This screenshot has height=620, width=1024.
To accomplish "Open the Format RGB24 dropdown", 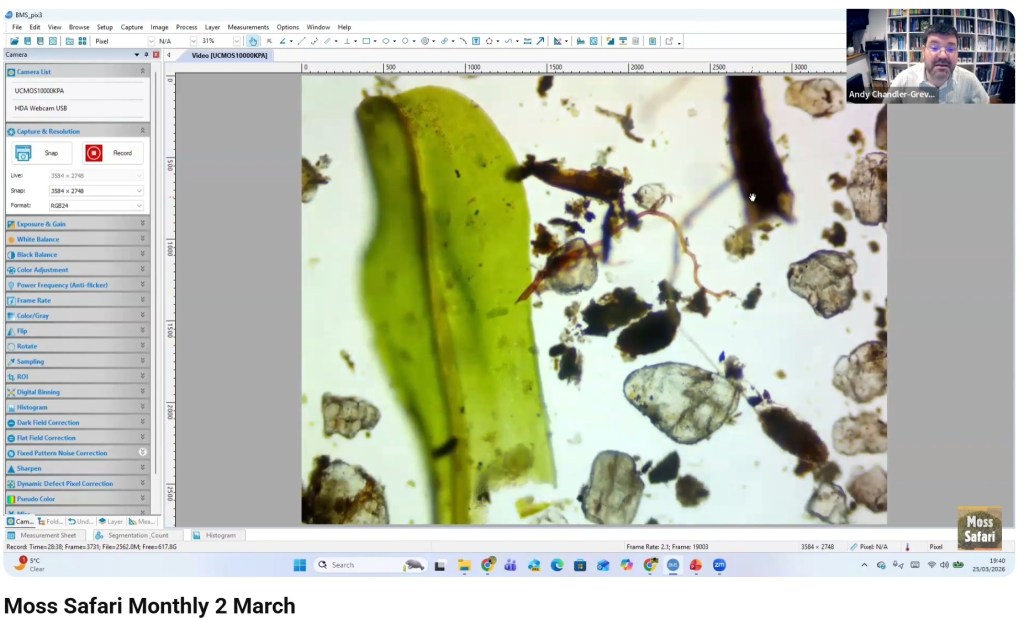I will [x=96, y=205].
